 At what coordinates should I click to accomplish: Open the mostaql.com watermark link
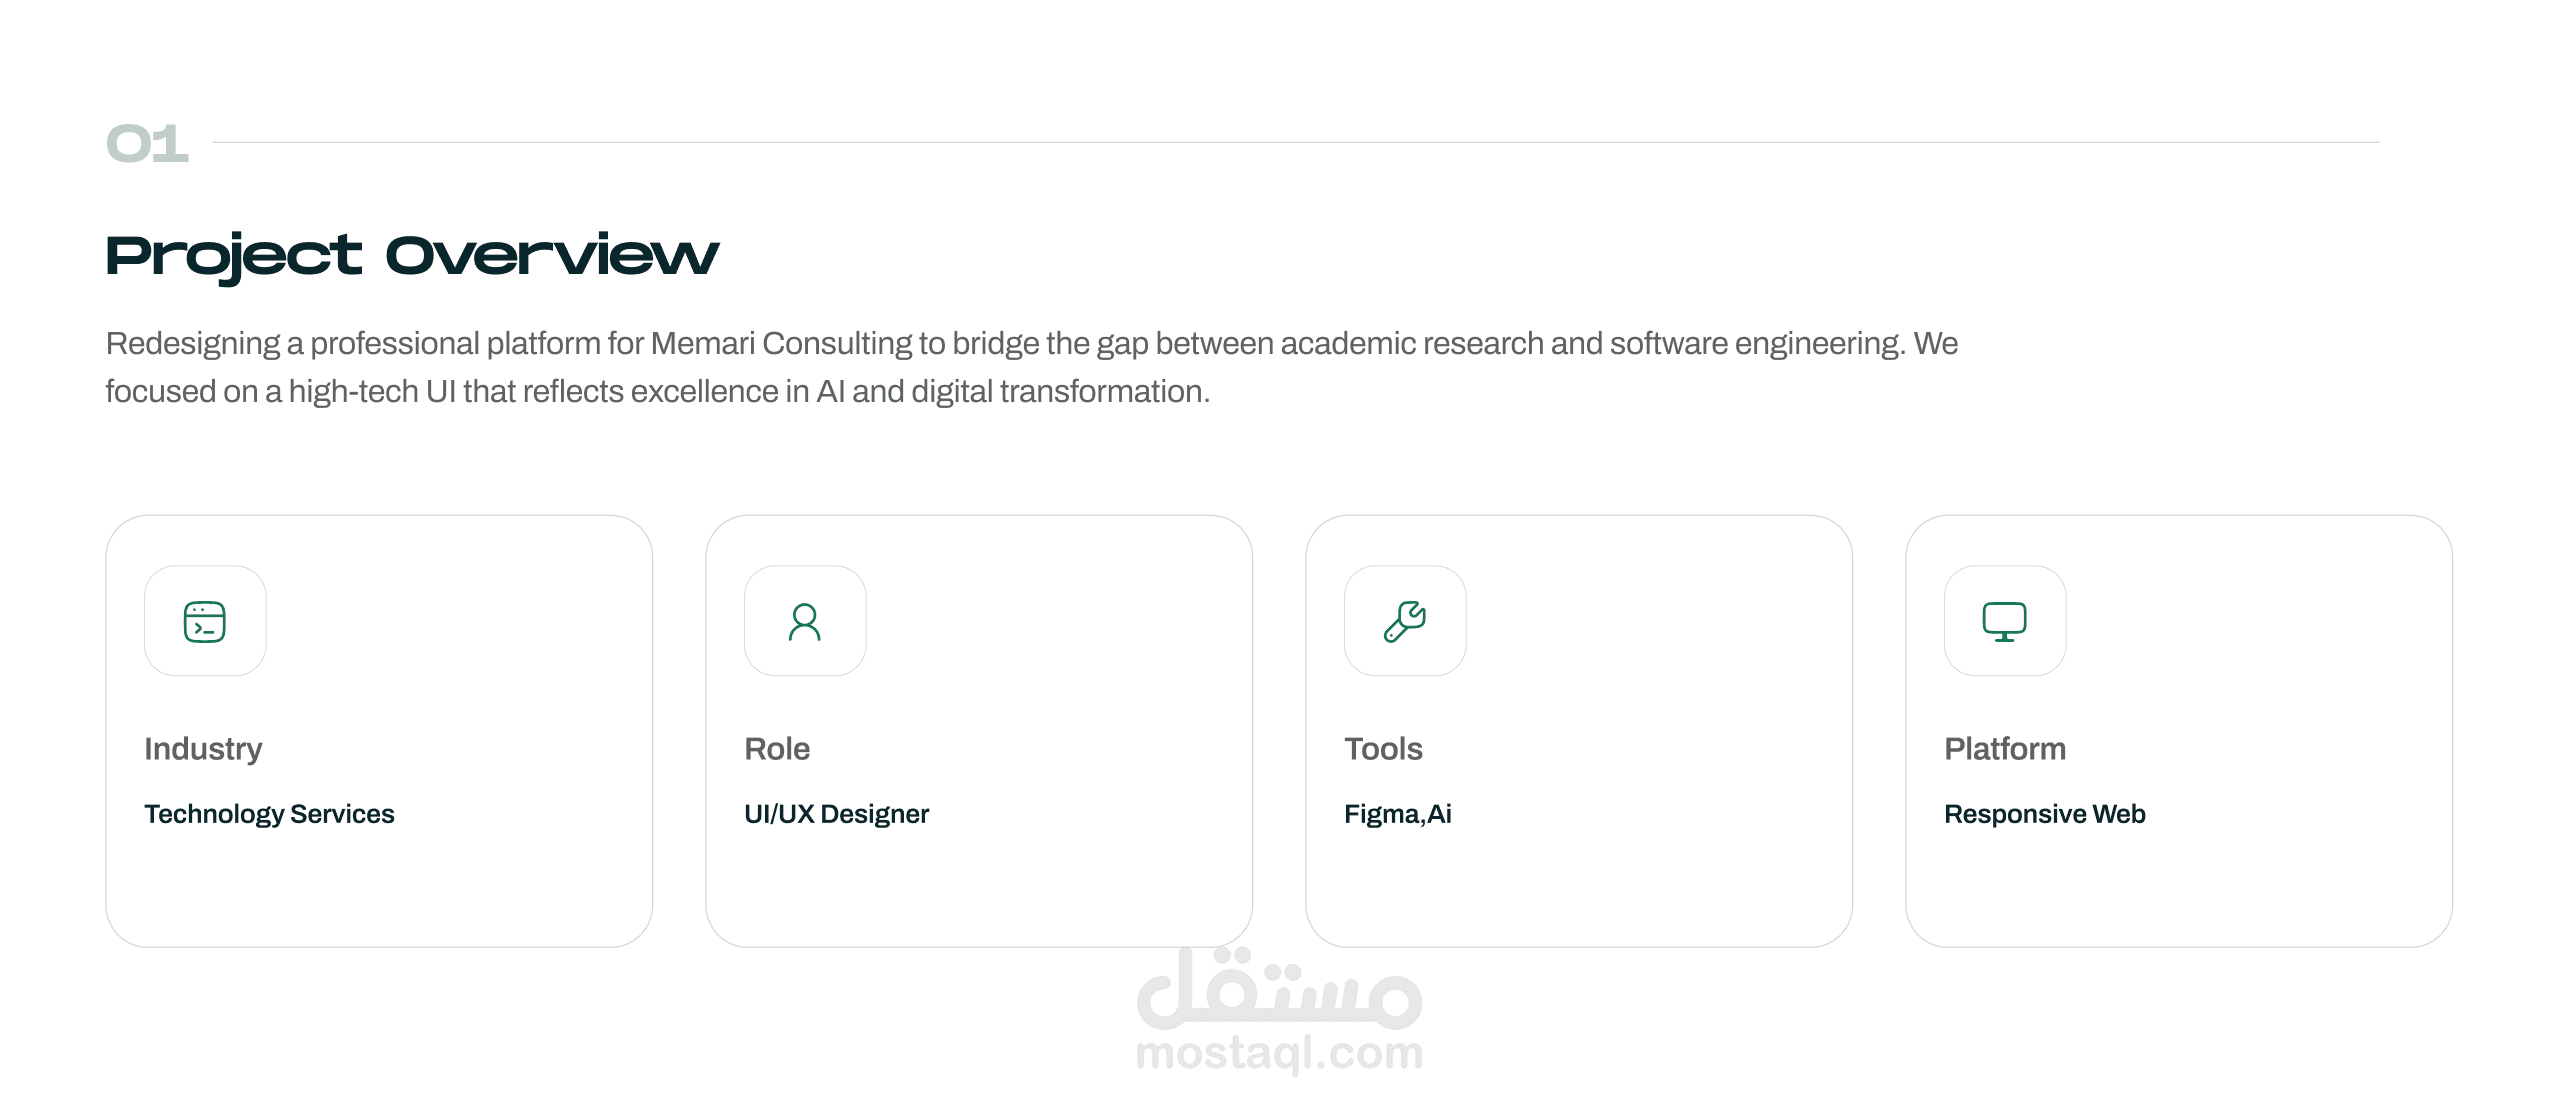coord(1280,1053)
